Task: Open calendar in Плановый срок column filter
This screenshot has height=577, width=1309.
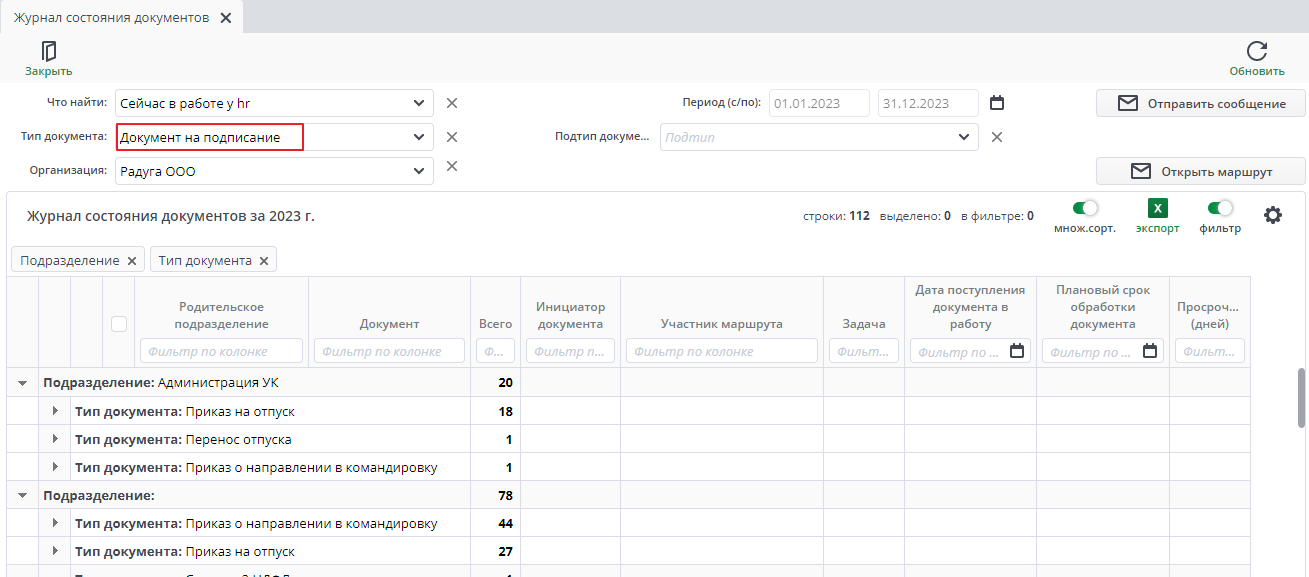Action: (1150, 351)
